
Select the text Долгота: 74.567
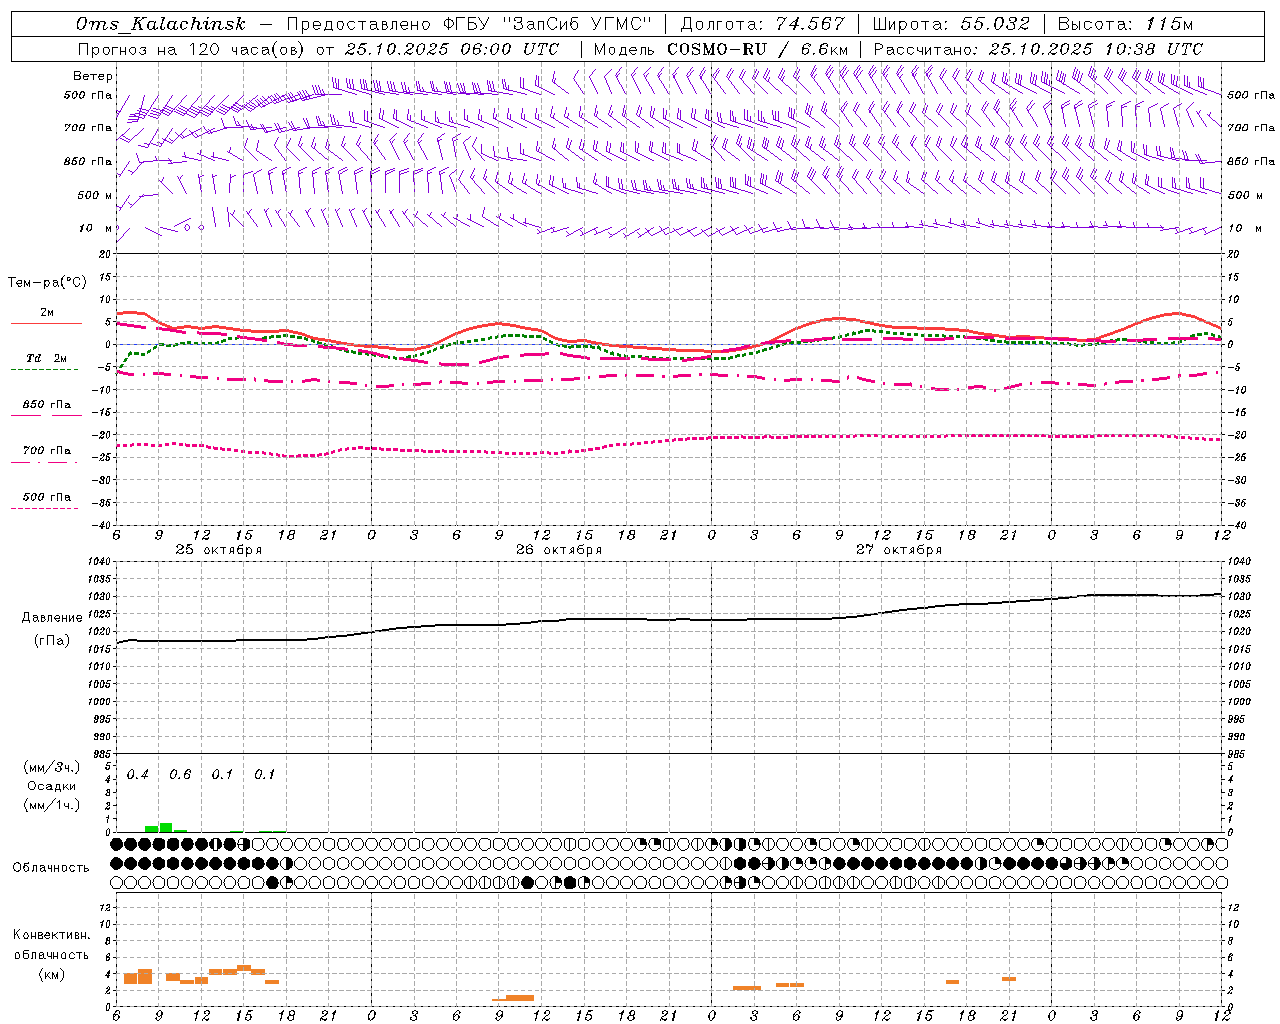pyautogui.click(x=763, y=24)
